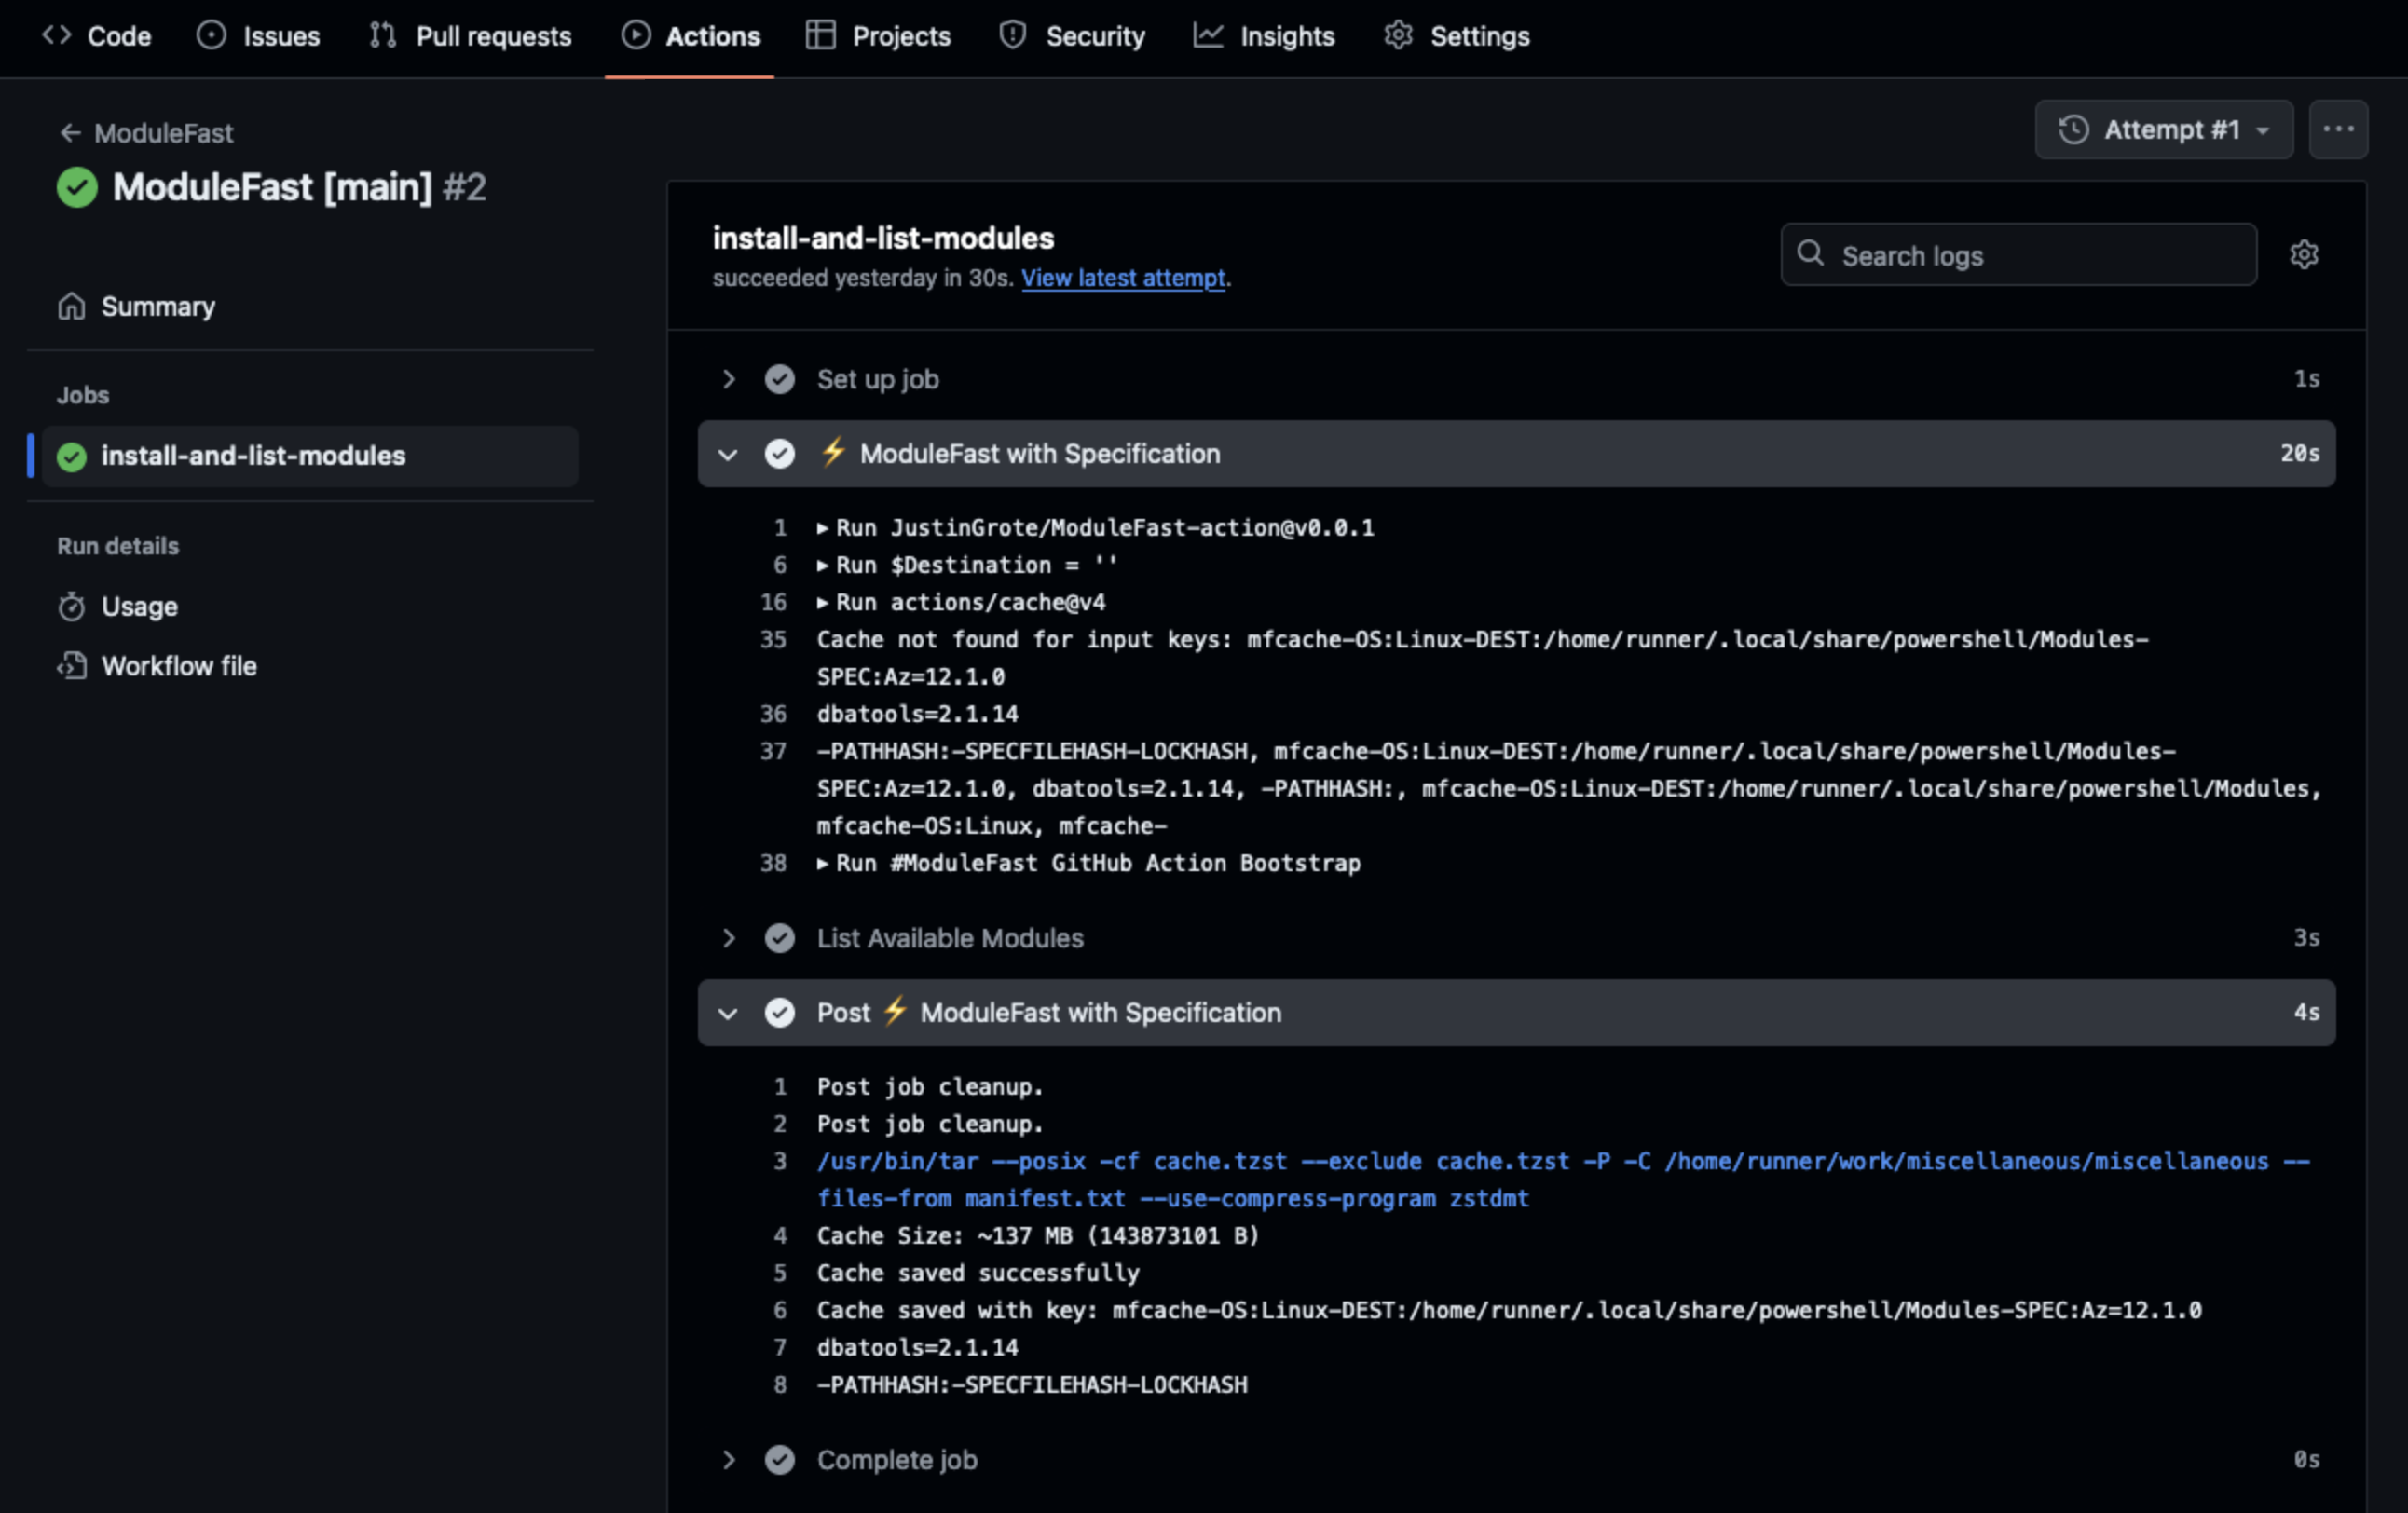
Task: Click log line 35 number
Action: click(x=773, y=640)
